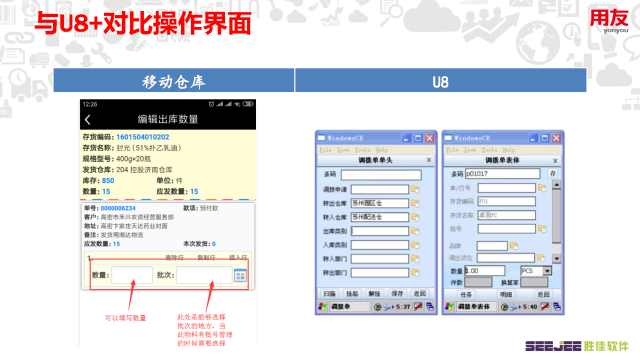Open lookup folder icon next to 调拨申请 field
This screenshot has height=360, width=640.
coord(415,189)
